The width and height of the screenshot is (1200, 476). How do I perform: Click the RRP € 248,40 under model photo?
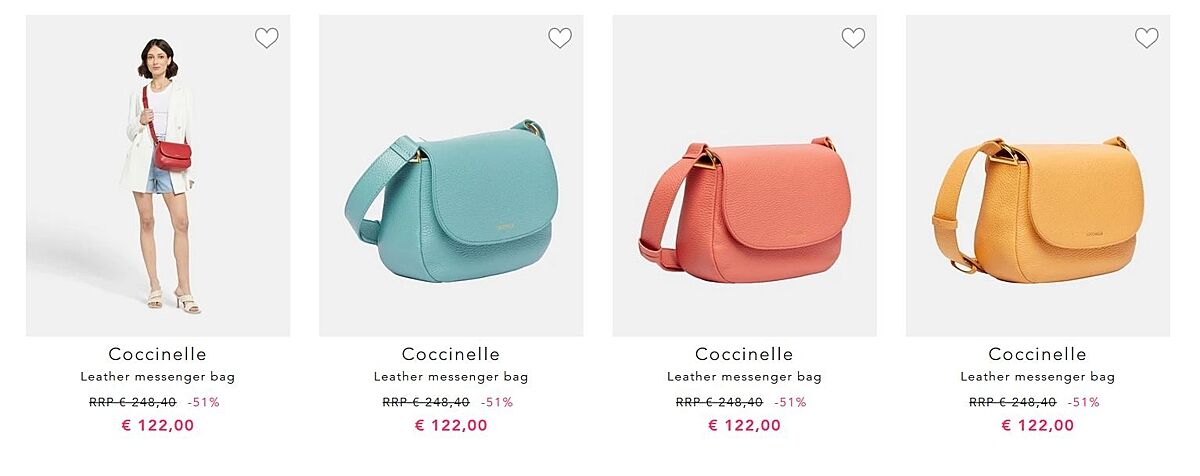132,402
